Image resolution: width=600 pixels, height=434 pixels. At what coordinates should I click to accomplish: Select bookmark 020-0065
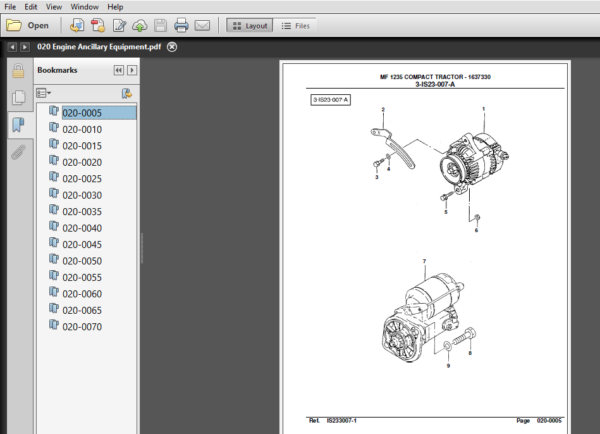point(82,310)
